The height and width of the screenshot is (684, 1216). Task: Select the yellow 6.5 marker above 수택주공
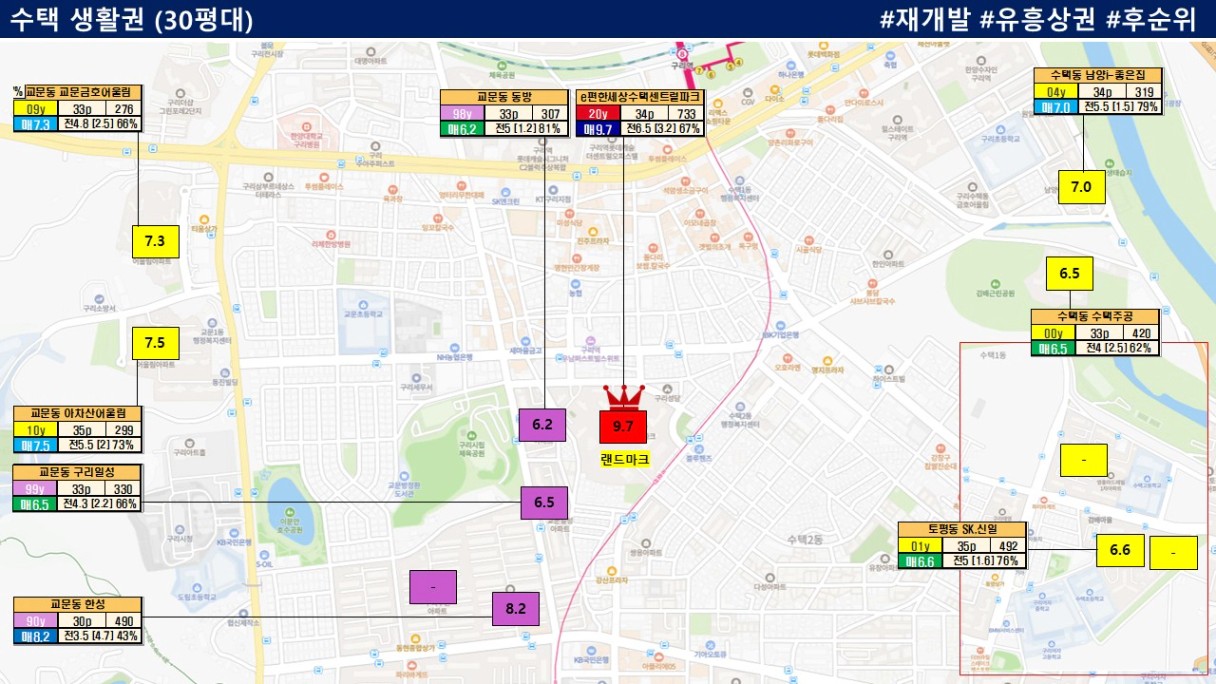pyautogui.click(x=1069, y=274)
